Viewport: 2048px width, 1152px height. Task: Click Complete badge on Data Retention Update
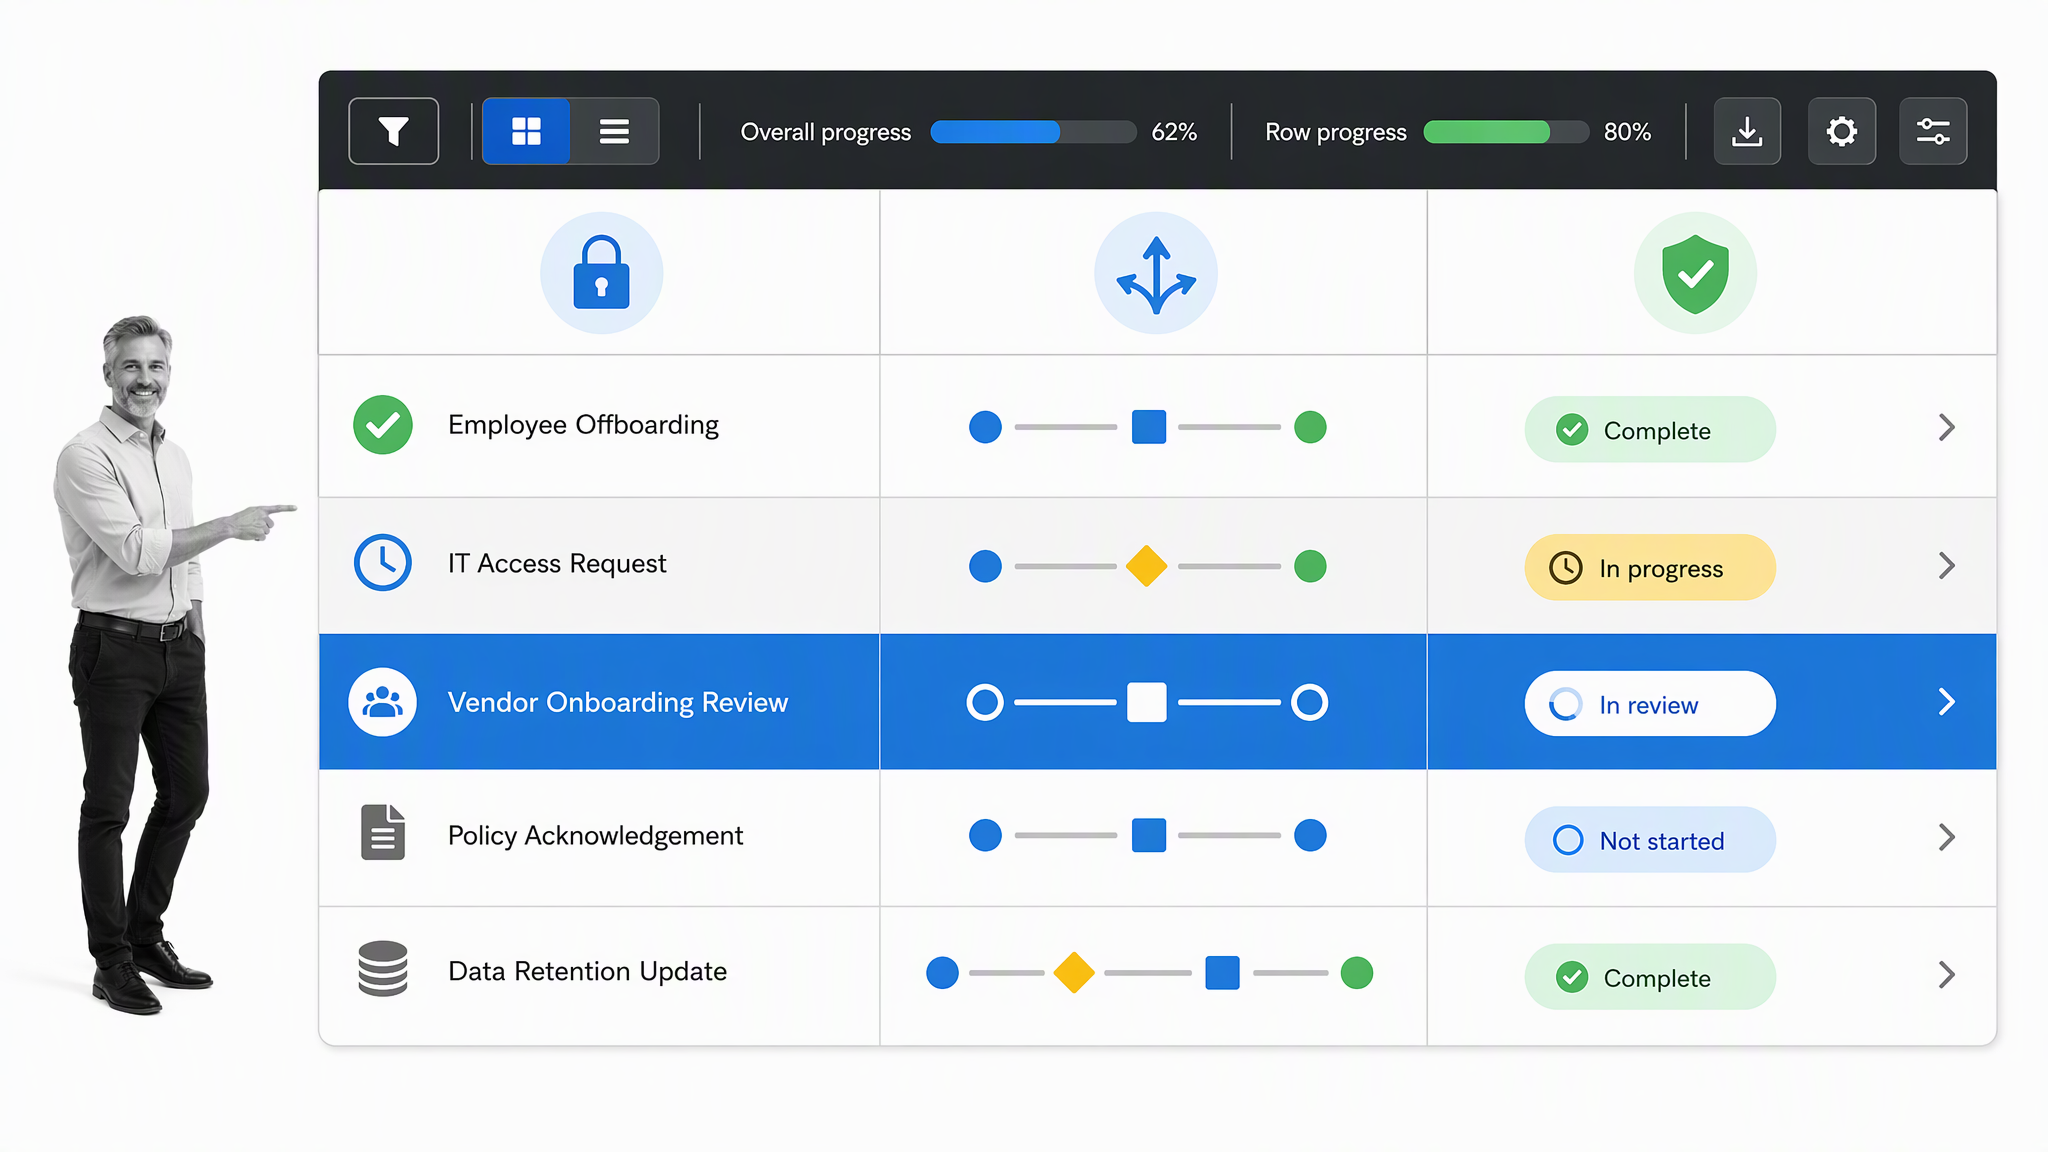click(x=1650, y=977)
